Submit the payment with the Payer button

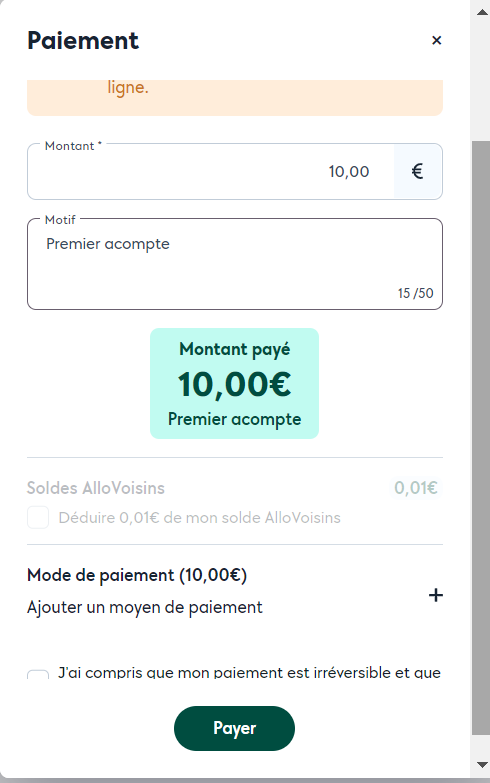point(234,728)
